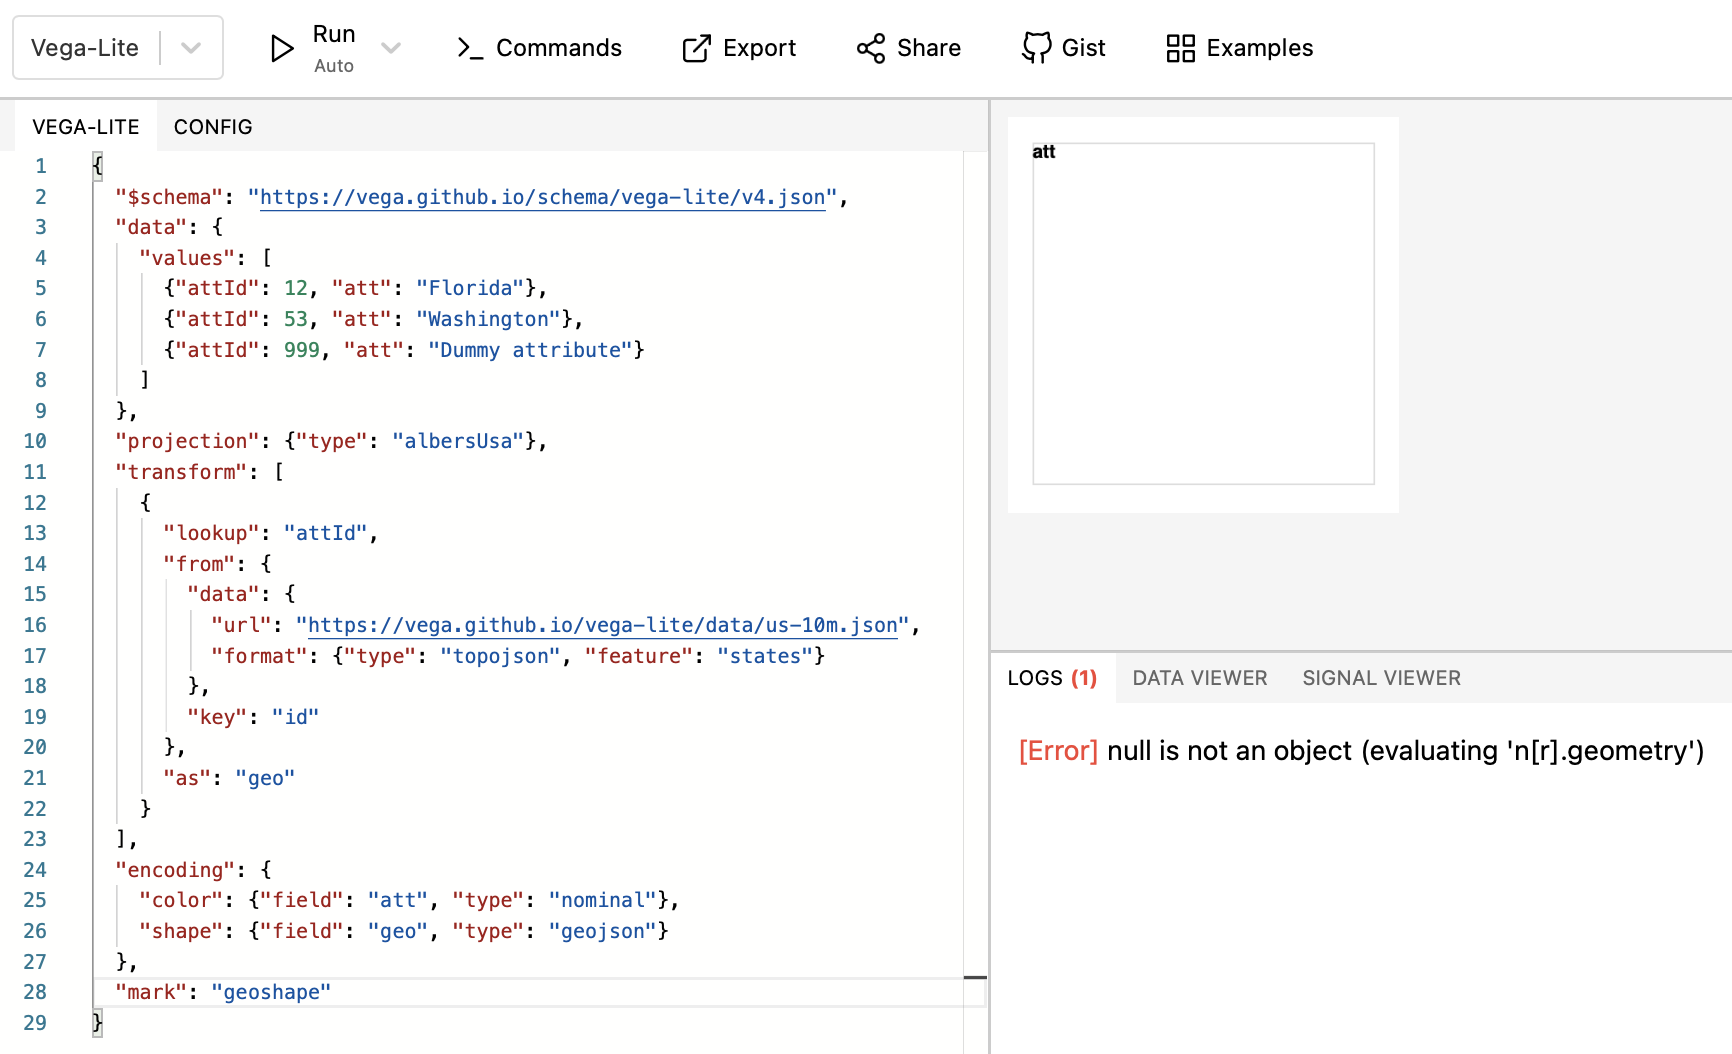Switch to the CONFIG tab
The width and height of the screenshot is (1732, 1054).
coord(212,126)
